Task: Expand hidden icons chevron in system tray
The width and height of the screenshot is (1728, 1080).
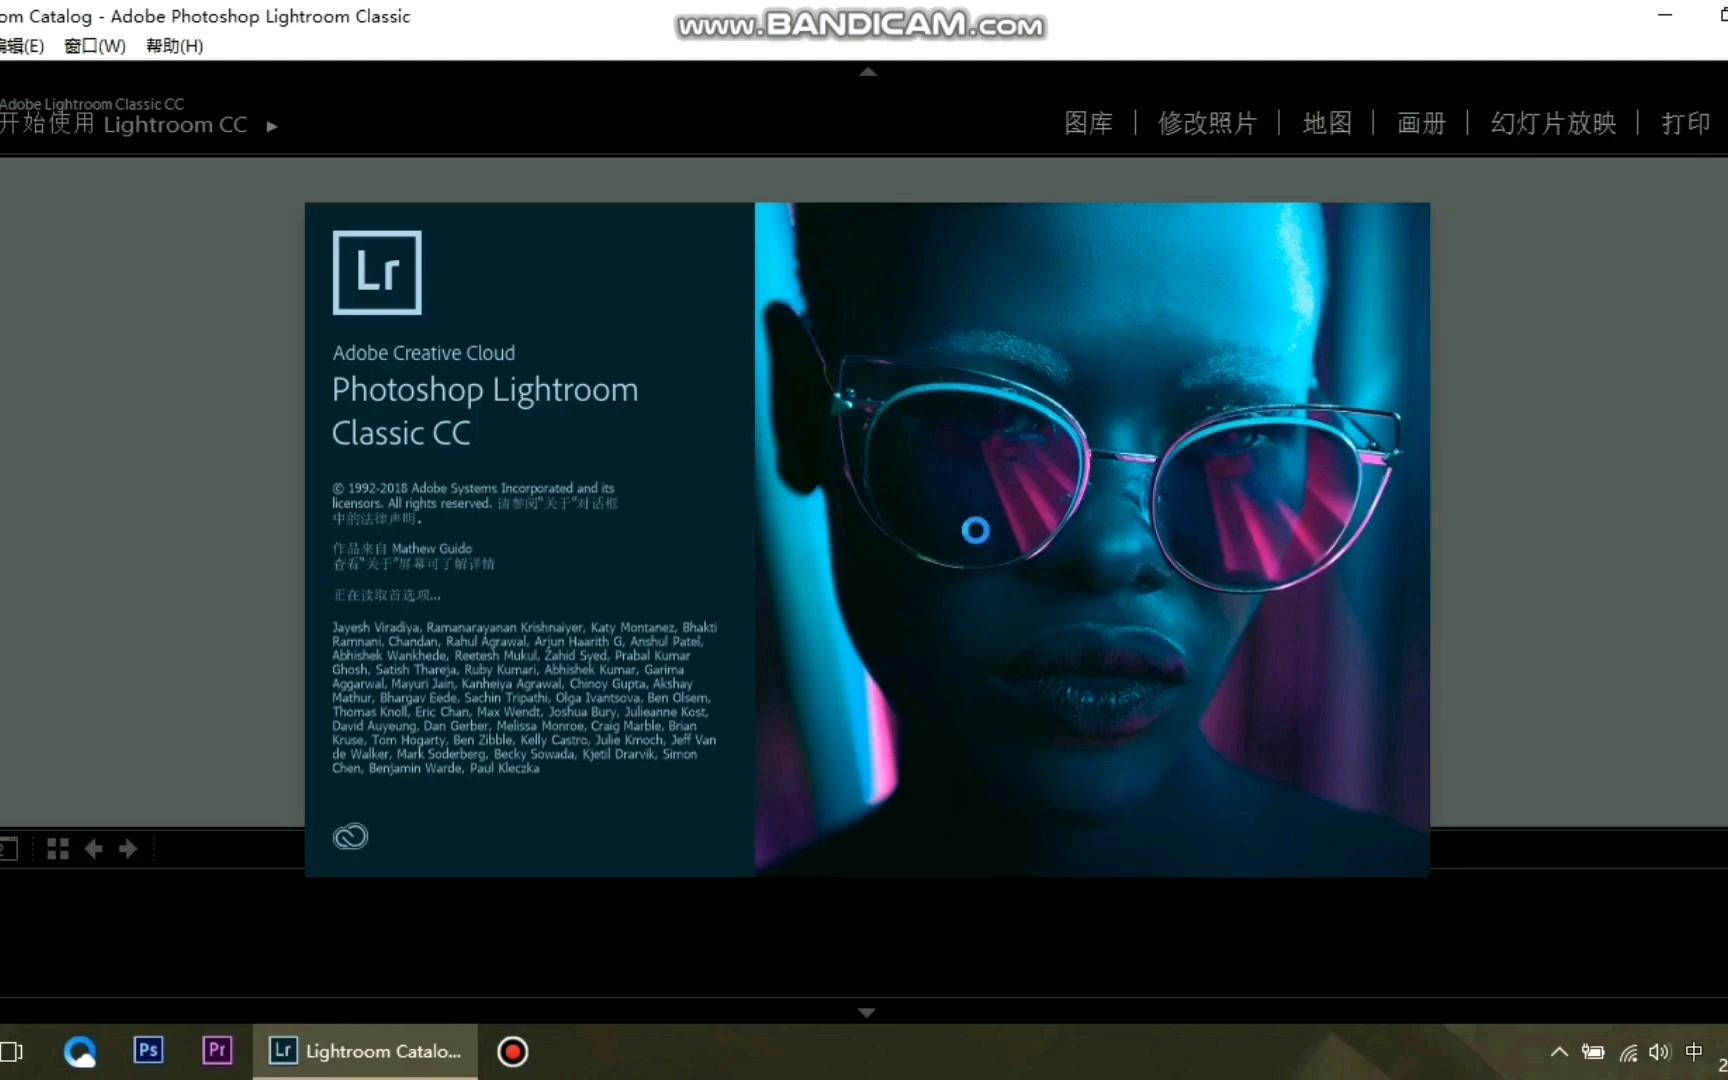Action: [x=1557, y=1052]
